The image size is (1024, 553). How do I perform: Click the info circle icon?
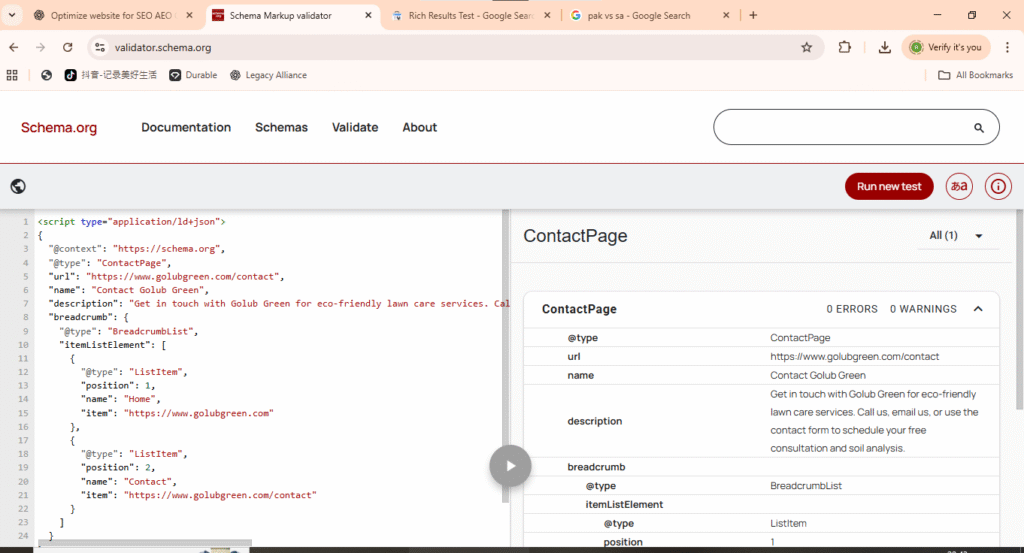tap(998, 187)
